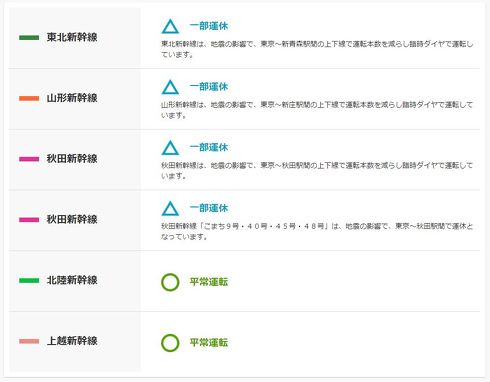Open the 山形新幹線 line name
Image resolution: width=490 pixels, height=382 pixels.
pos(72,98)
